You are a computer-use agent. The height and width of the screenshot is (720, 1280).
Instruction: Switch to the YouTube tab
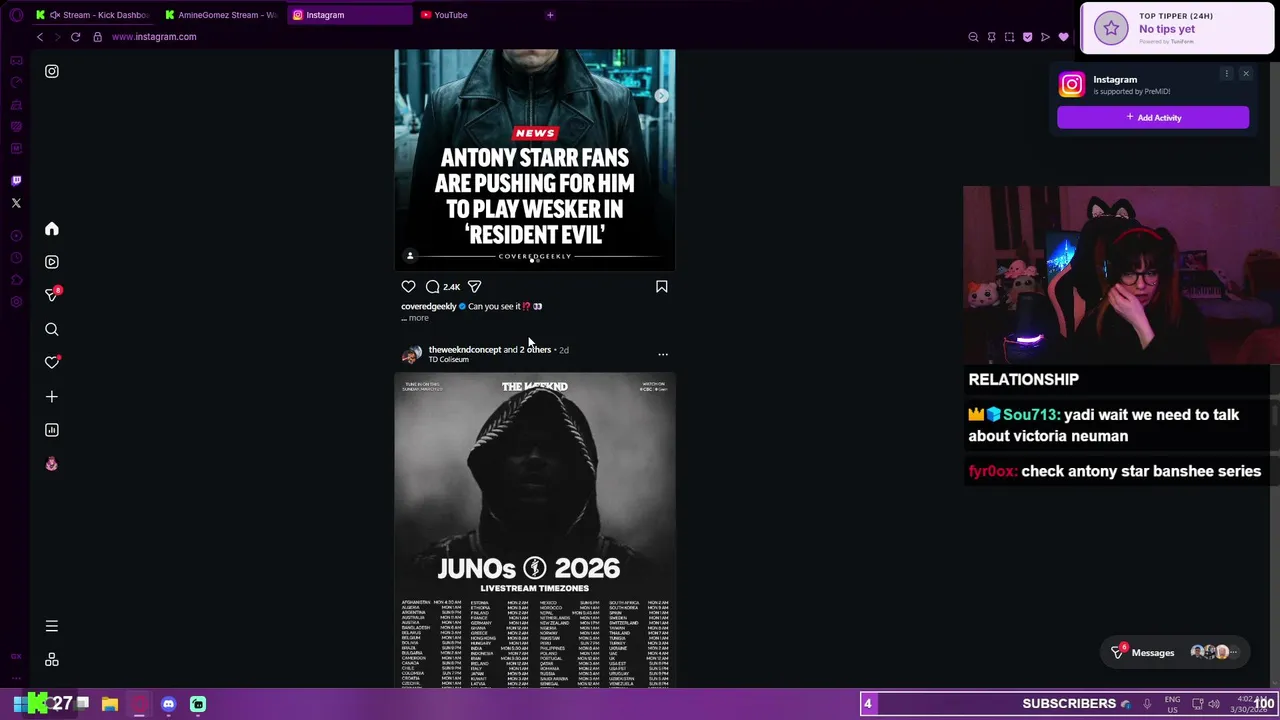point(475,15)
